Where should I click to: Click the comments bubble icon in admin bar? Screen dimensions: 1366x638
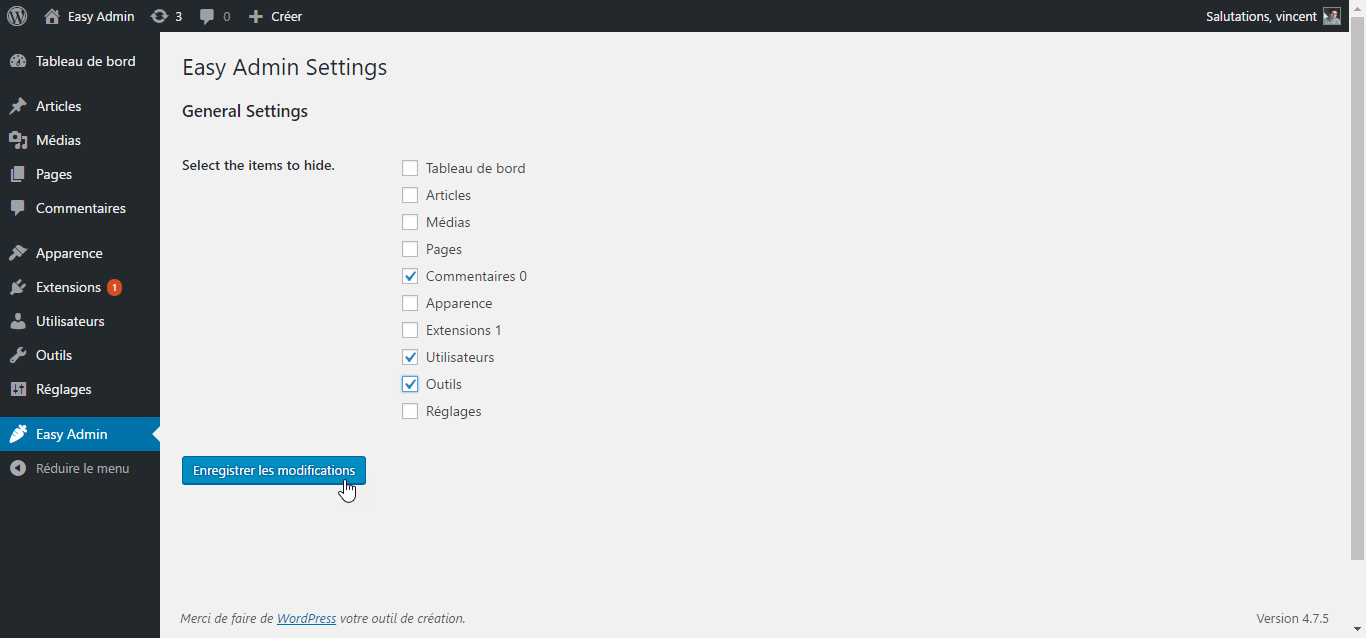207,17
